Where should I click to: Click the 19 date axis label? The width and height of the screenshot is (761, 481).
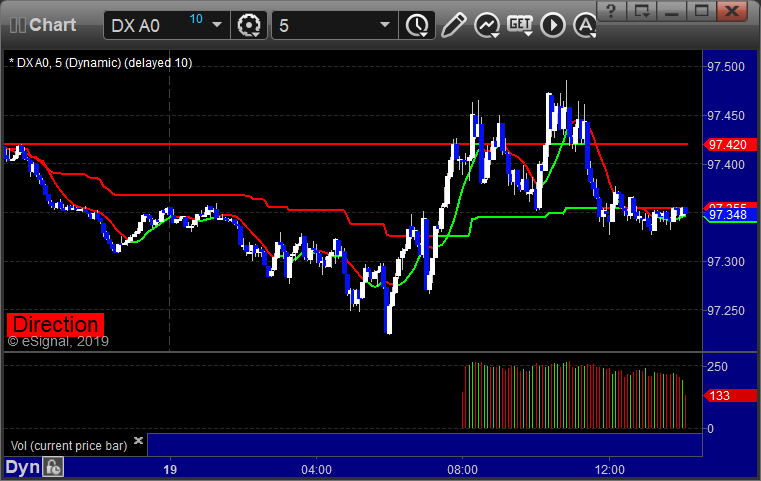coord(170,470)
